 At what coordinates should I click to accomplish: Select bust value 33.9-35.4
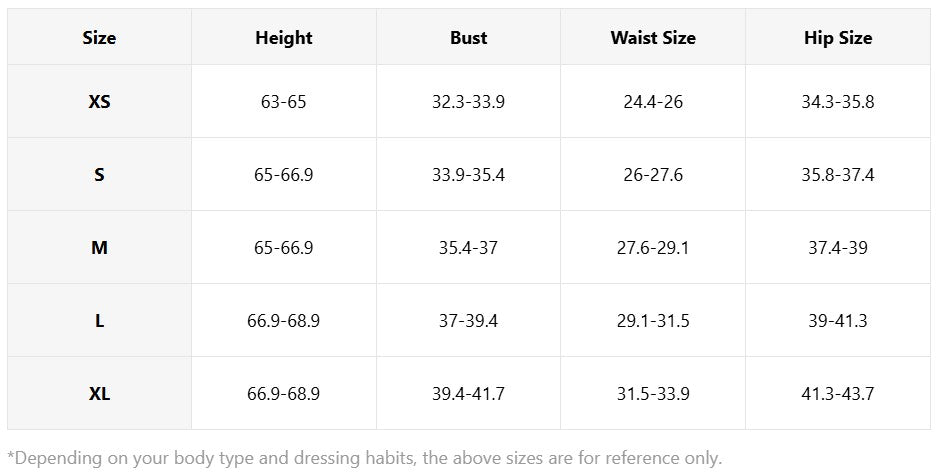[468, 175]
